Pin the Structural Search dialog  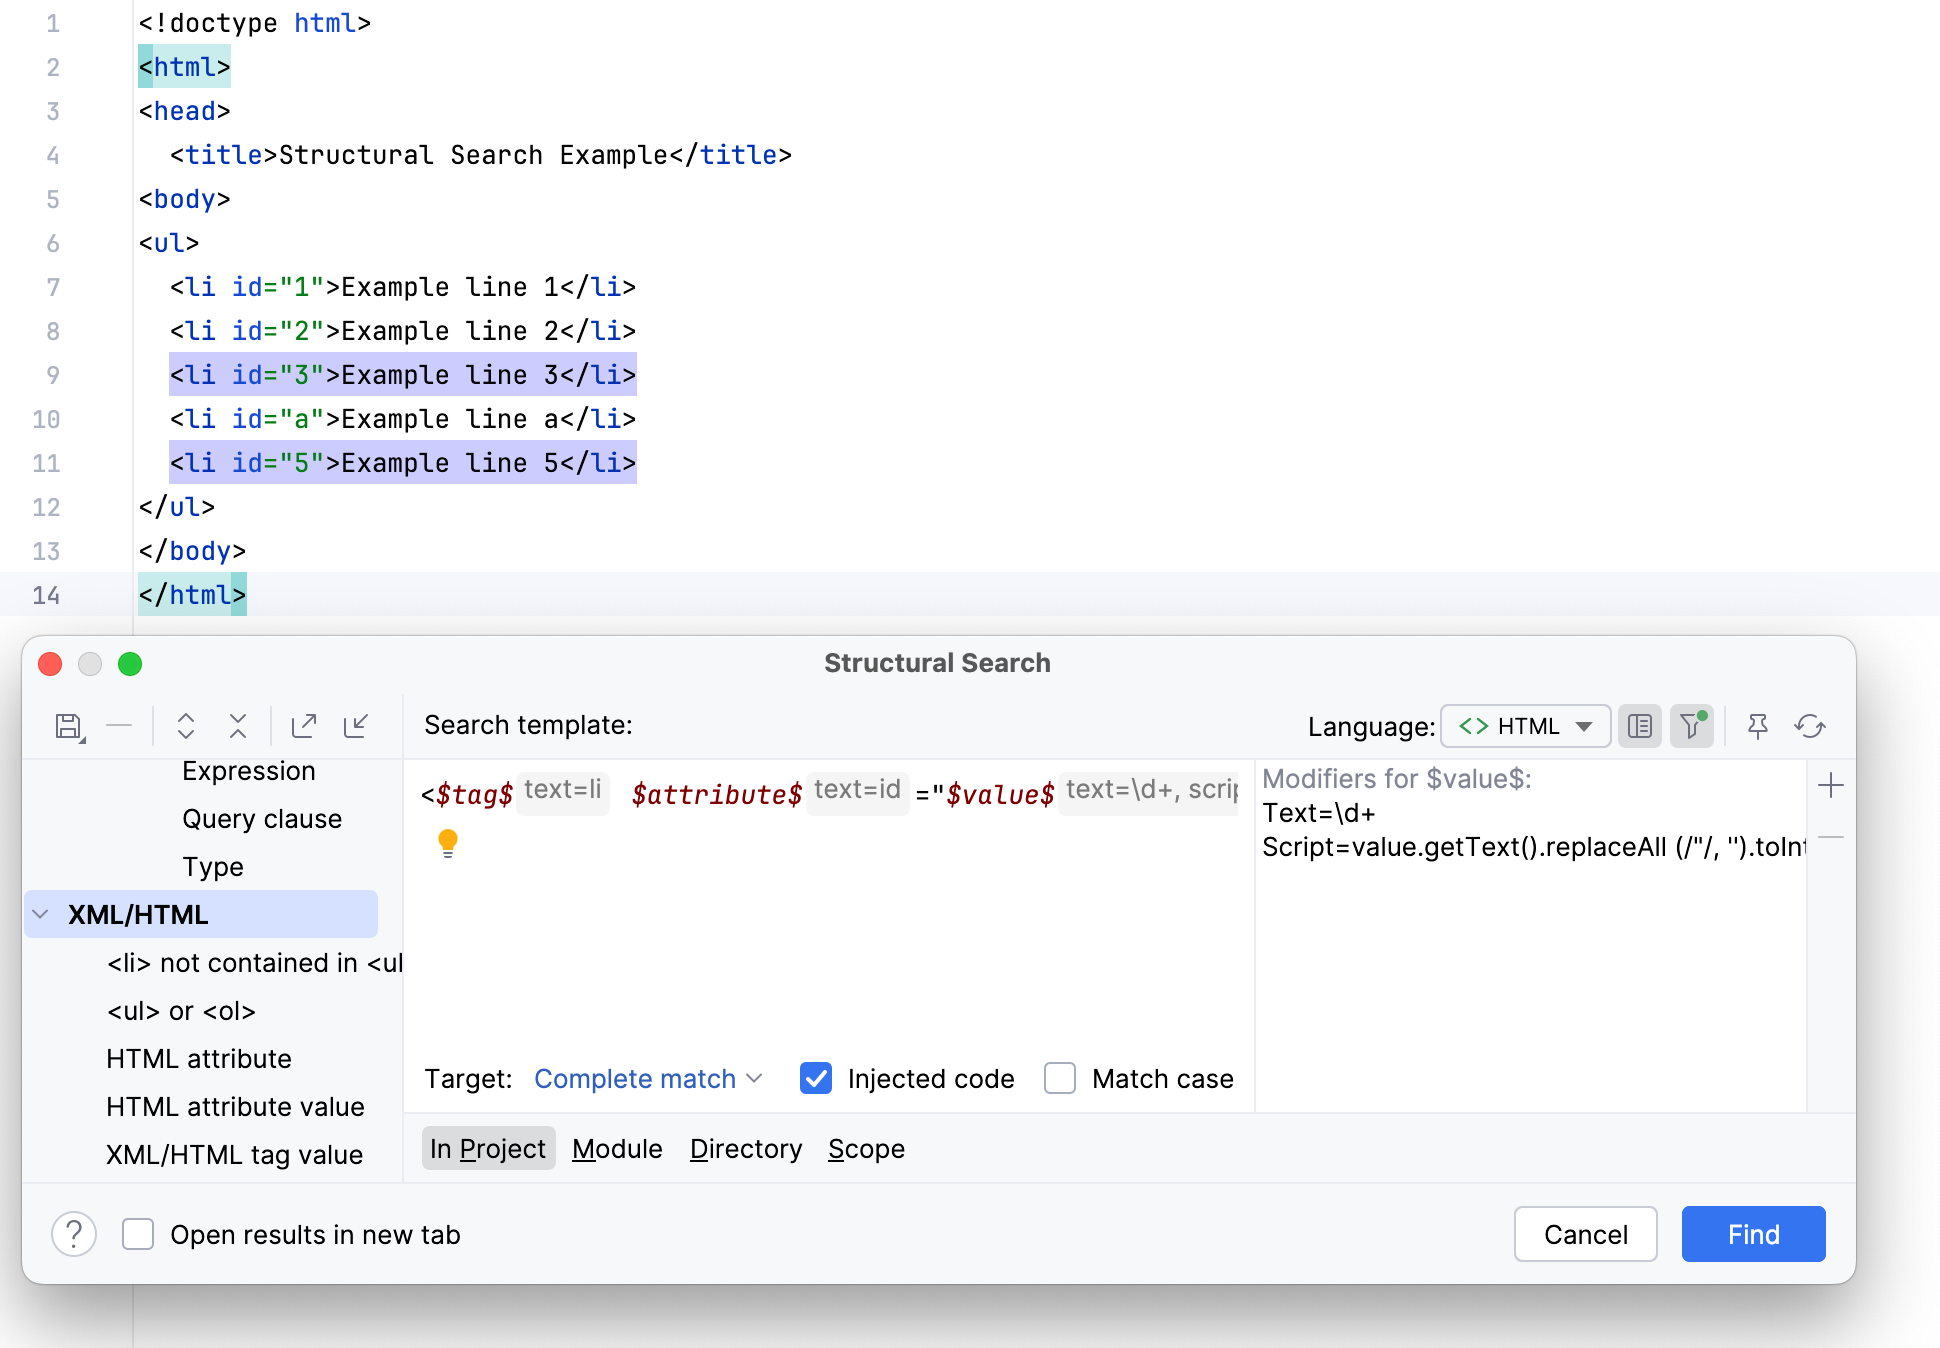(x=1757, y=726)
